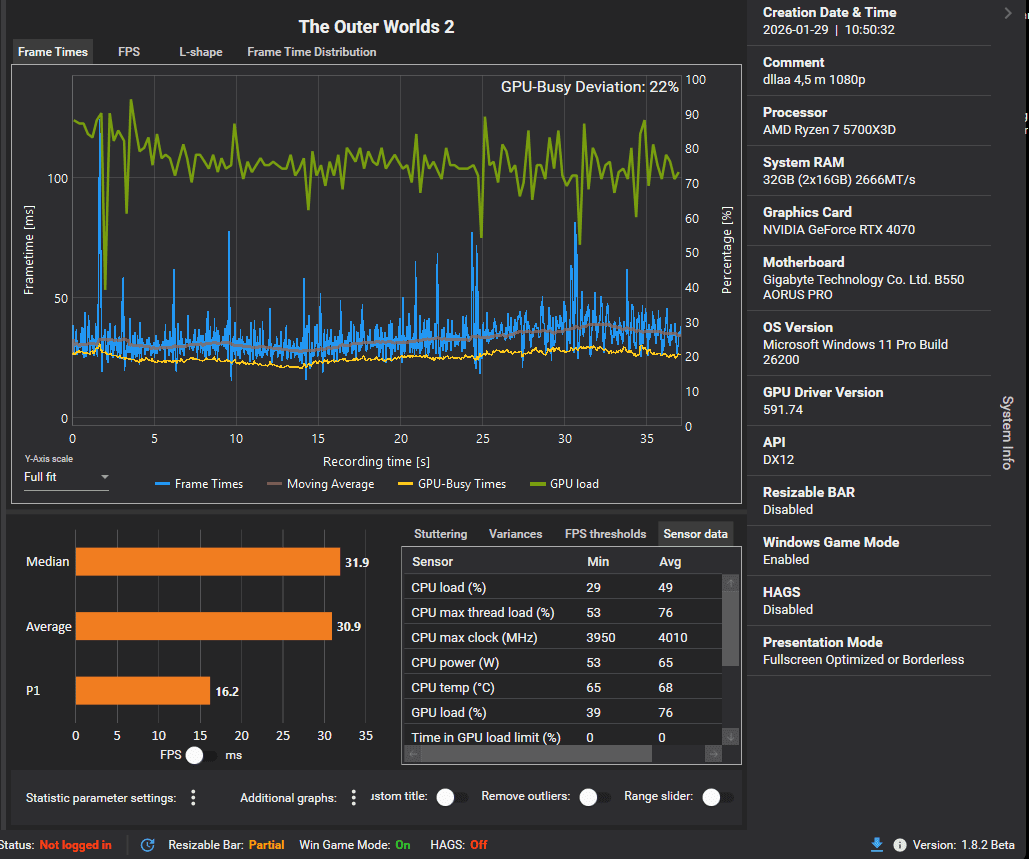Toggle the Custom title switch
The image size is (1029, 859).
pyautogui.click(x=453, y=797)
